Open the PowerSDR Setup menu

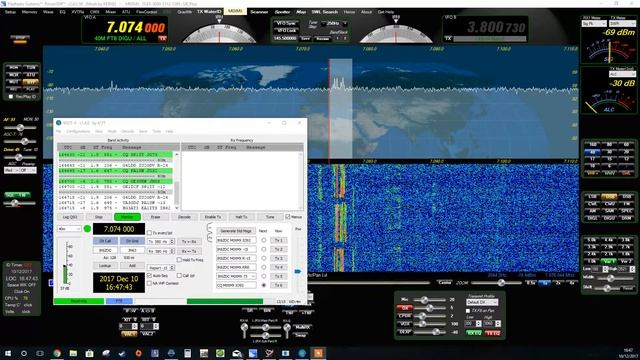10,12
